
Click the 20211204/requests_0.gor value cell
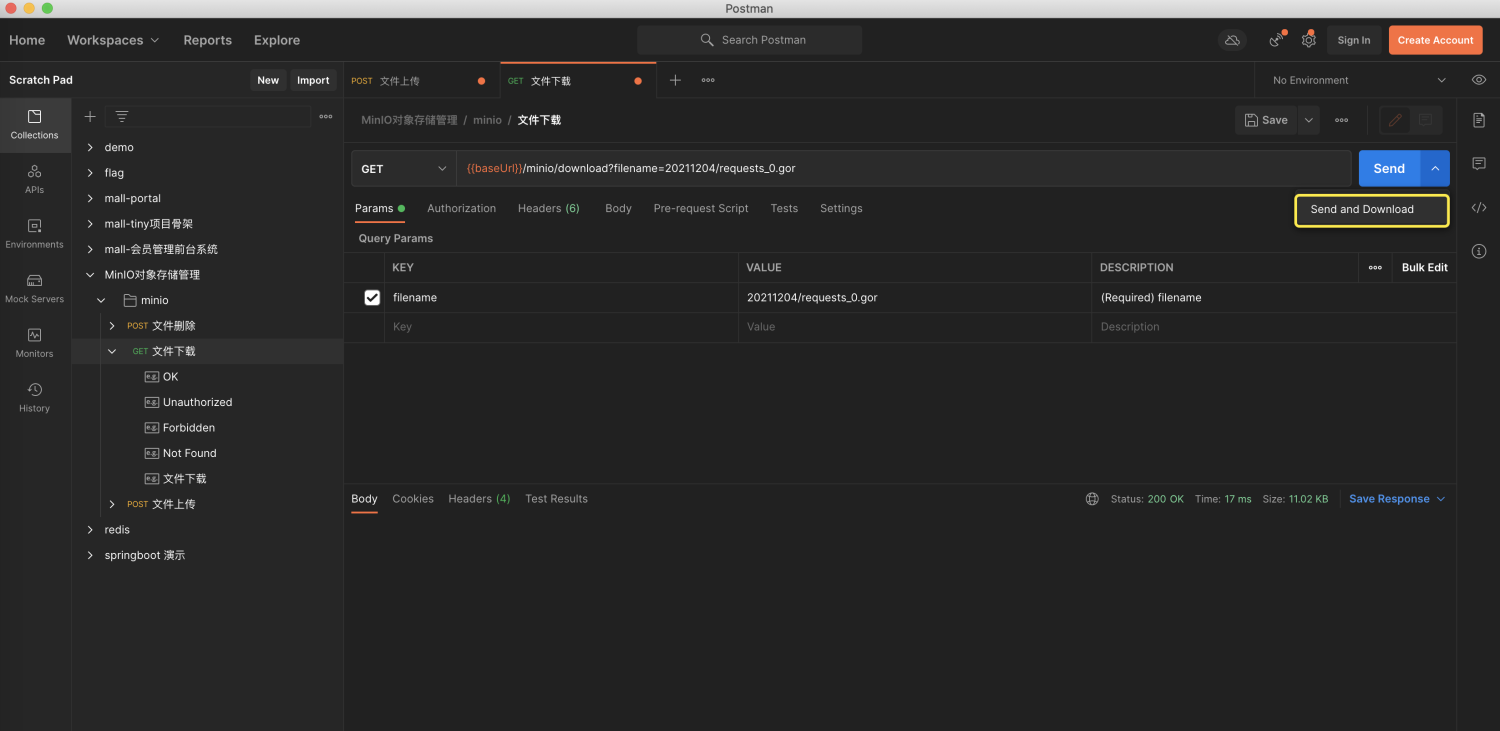(915, 298)
